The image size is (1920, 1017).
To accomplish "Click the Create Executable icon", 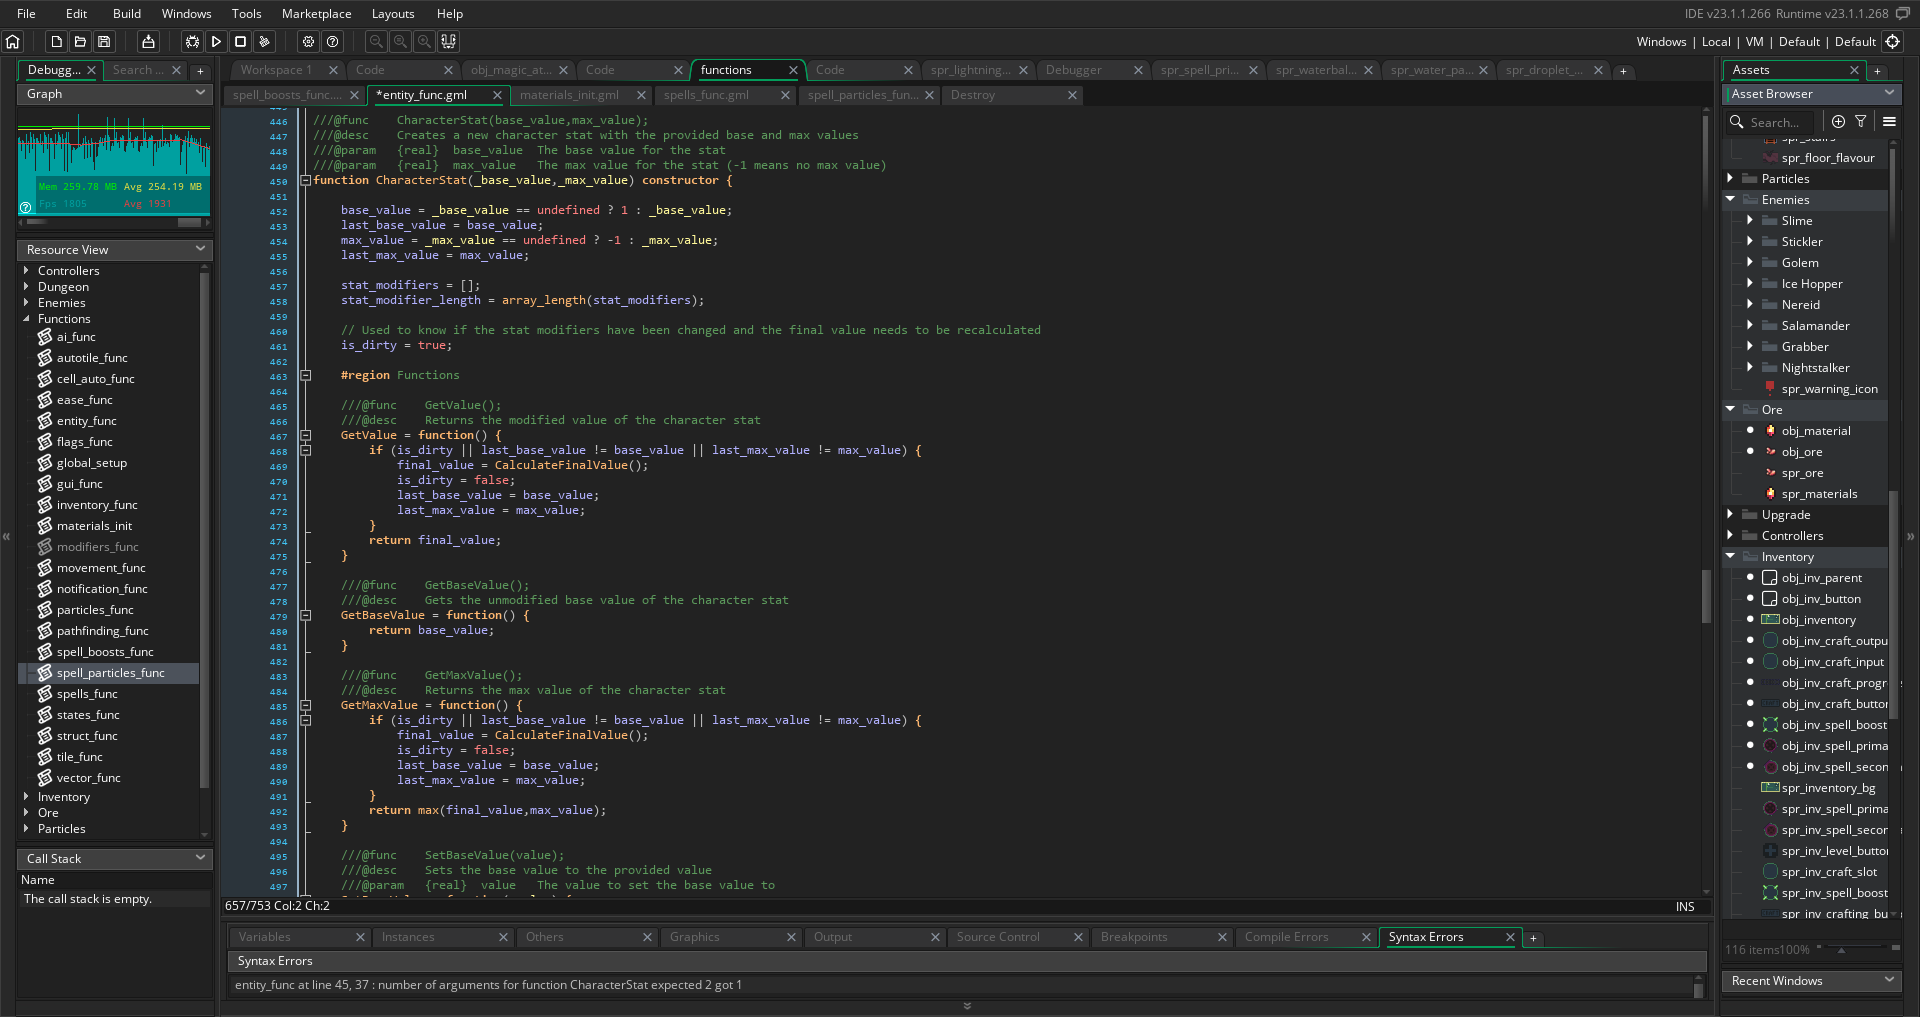I will (148, 42).
